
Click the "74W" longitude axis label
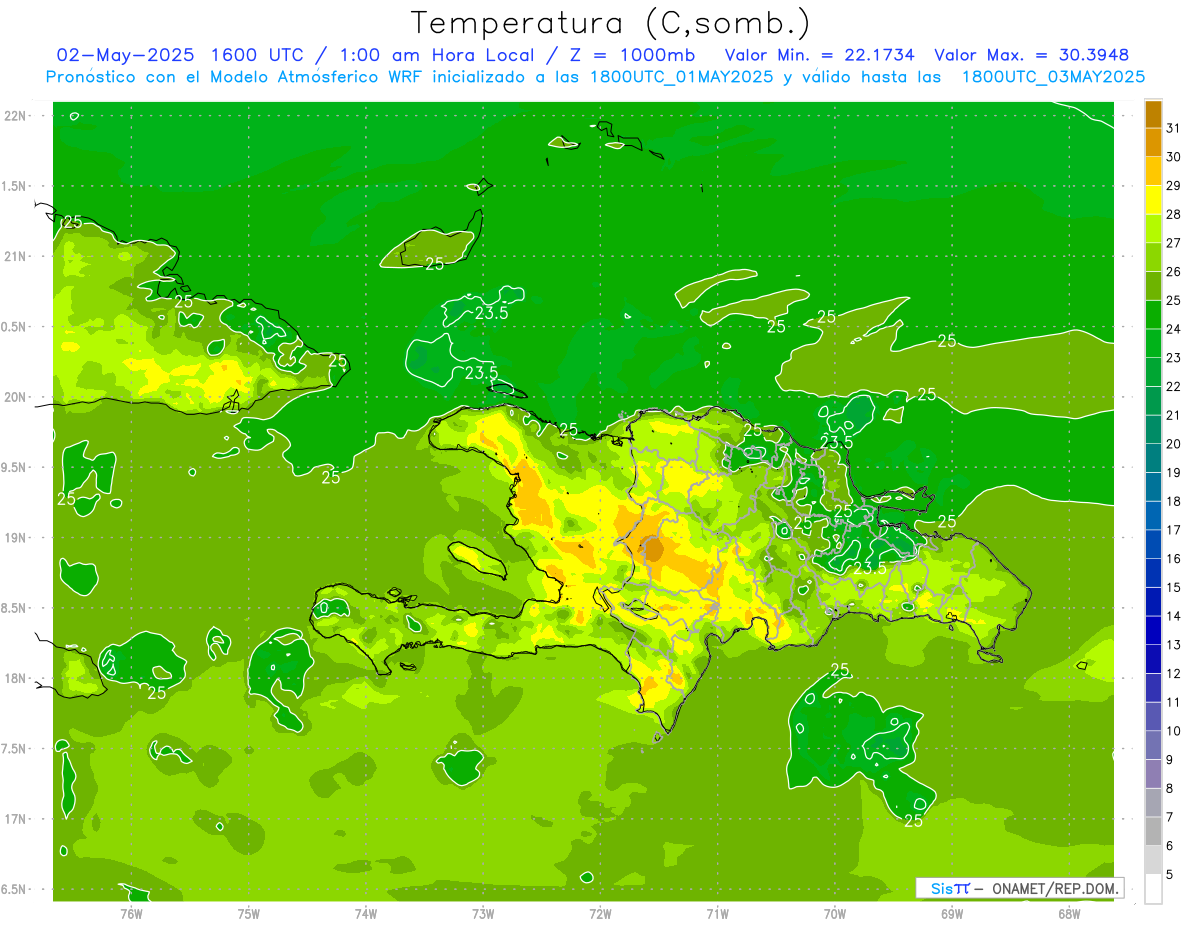tap(366, 913)
